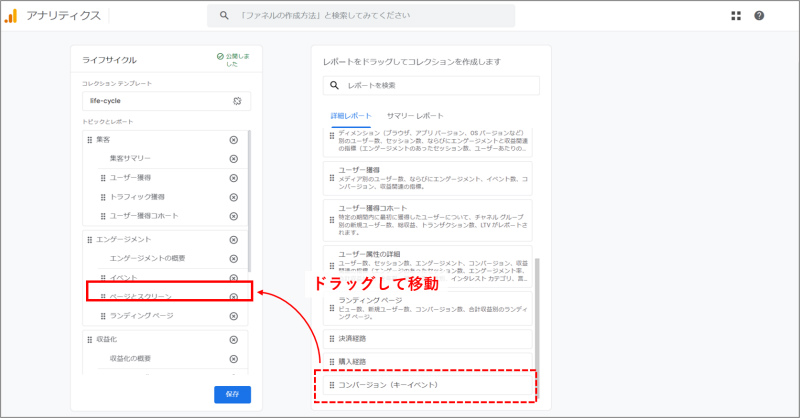This screenshot has height=418, width=800.
Task: Click the drag handle of 集客 topic
Action: 90,140
